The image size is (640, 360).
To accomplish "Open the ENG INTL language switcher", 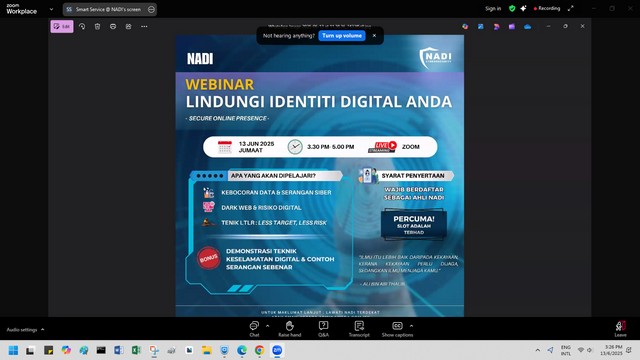I will [566, 350].
